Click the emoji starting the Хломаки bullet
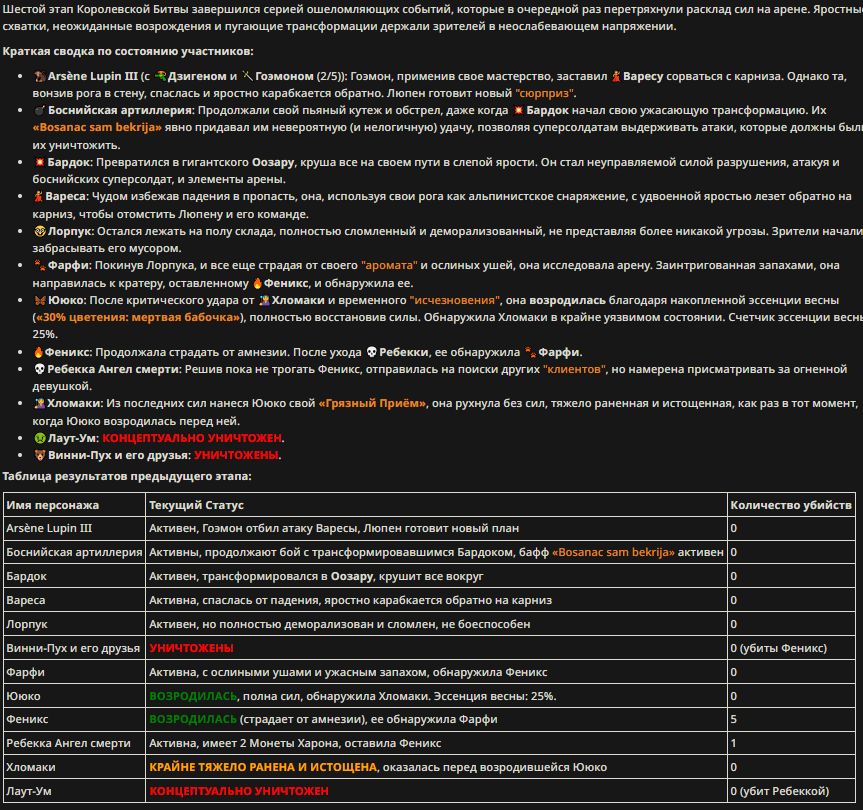The width and height of the screenshot is (863, 810). pos(40,403)
